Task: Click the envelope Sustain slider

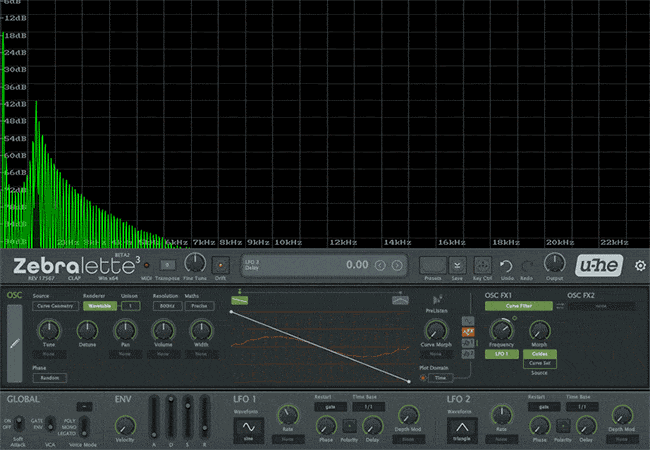Action: tap(188, 417)
